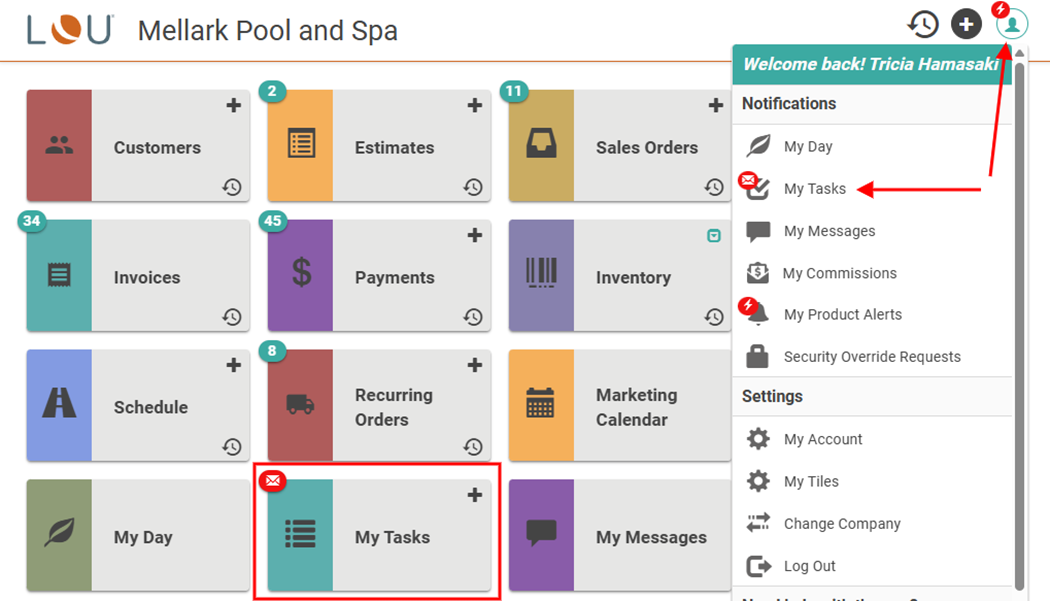Image resolution: width=1050 pixels, height=601 pixels.
Task: Click history icon on Schedule tile
Action: tap(232, 447)
